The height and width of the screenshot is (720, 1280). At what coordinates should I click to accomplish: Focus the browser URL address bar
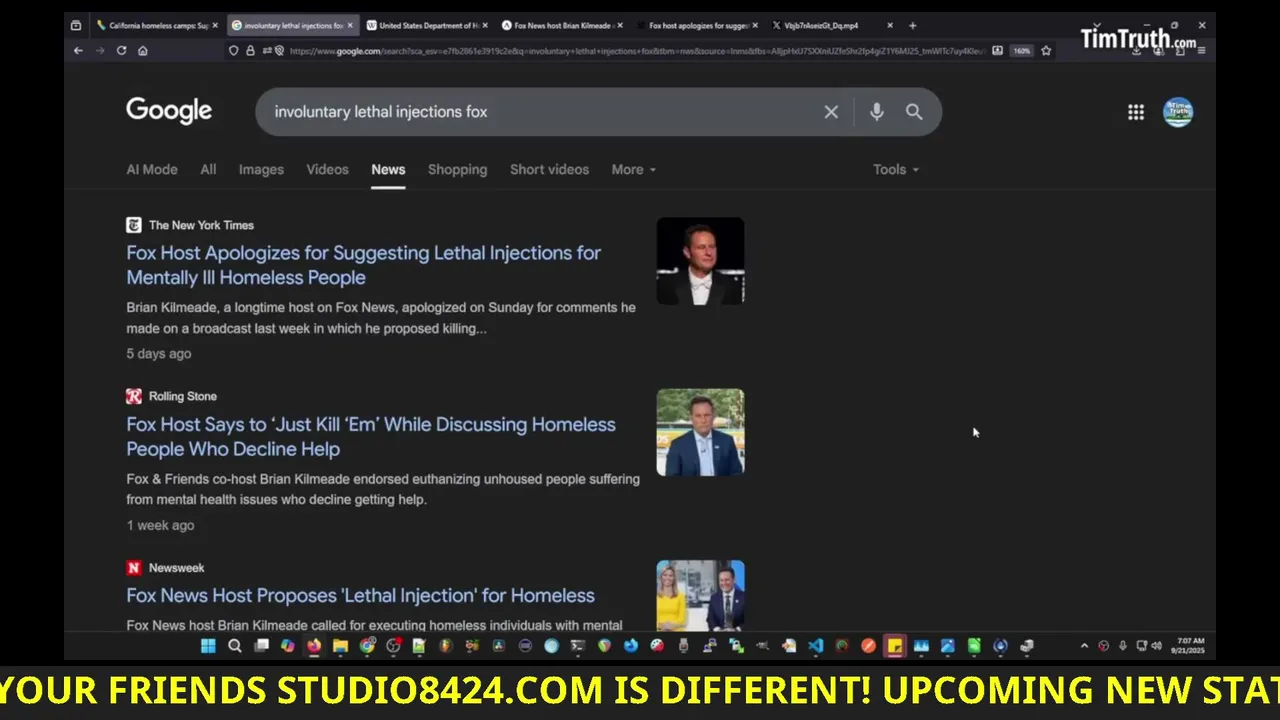636,51
